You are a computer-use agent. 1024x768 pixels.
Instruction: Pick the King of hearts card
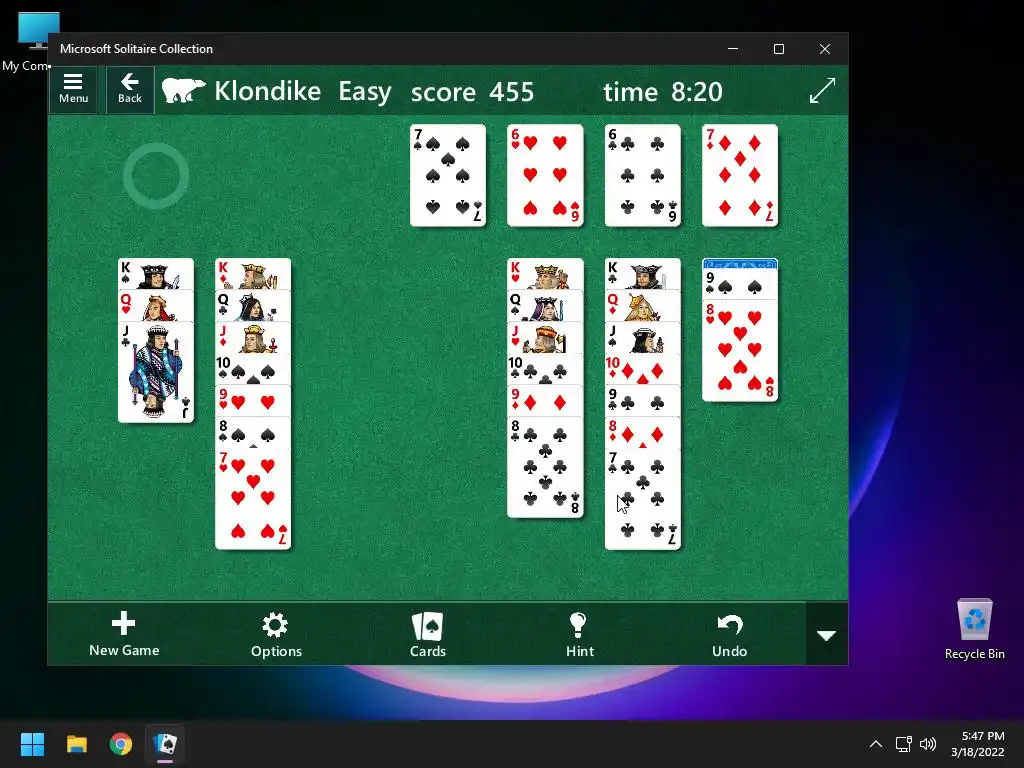pos(545,274)
